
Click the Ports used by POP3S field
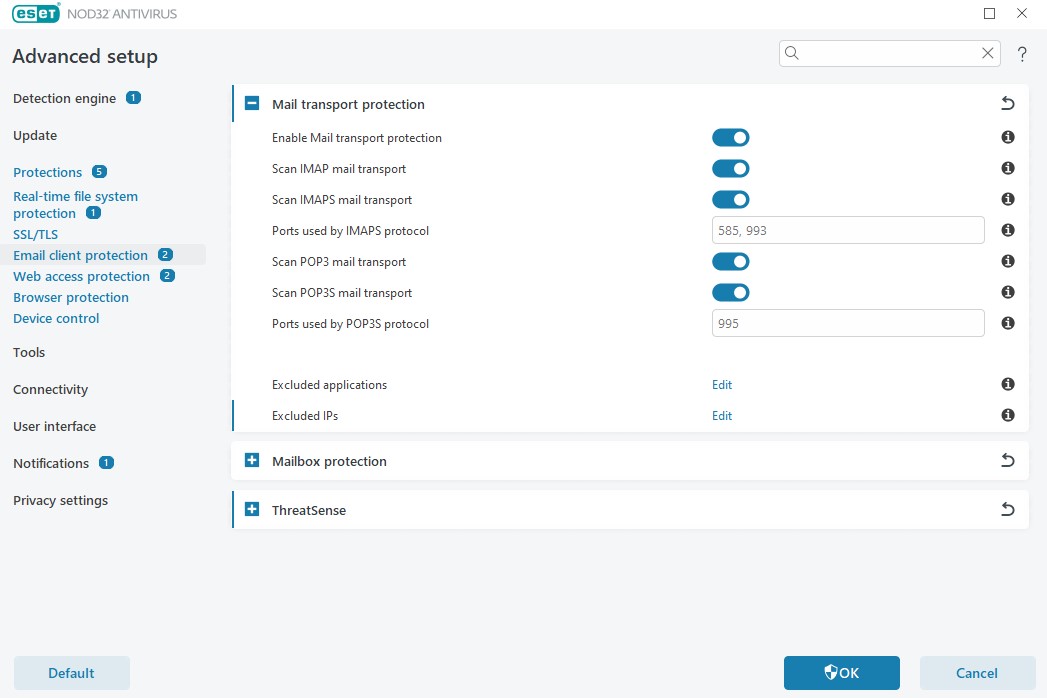coord(847,324)
